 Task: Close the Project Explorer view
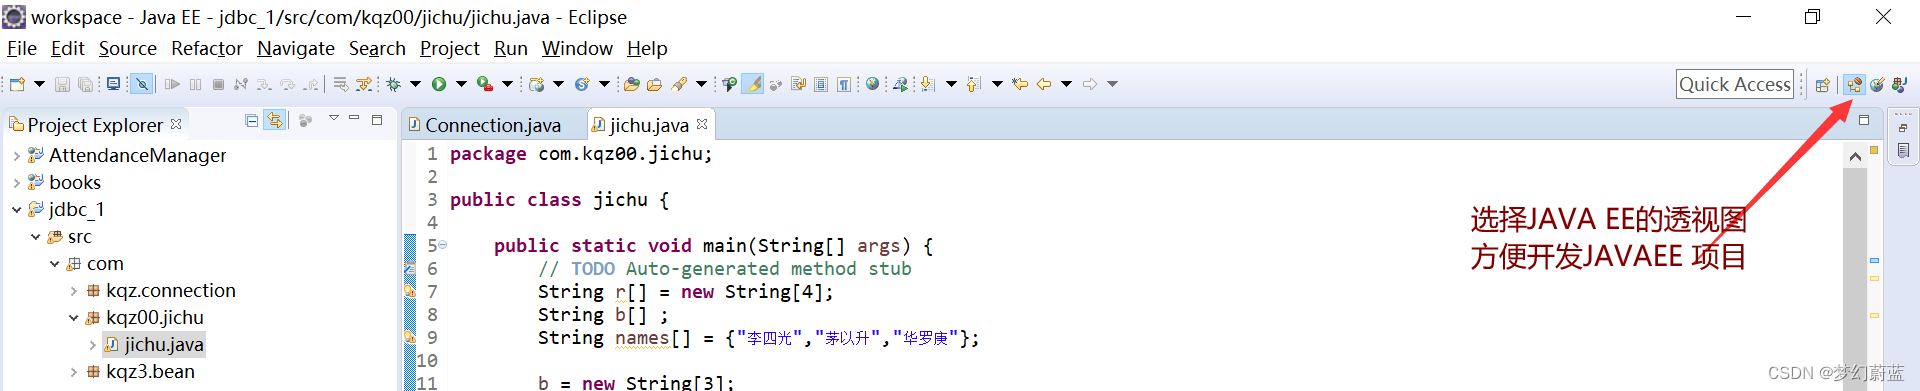pyautogui.click(x=176, y=124)
